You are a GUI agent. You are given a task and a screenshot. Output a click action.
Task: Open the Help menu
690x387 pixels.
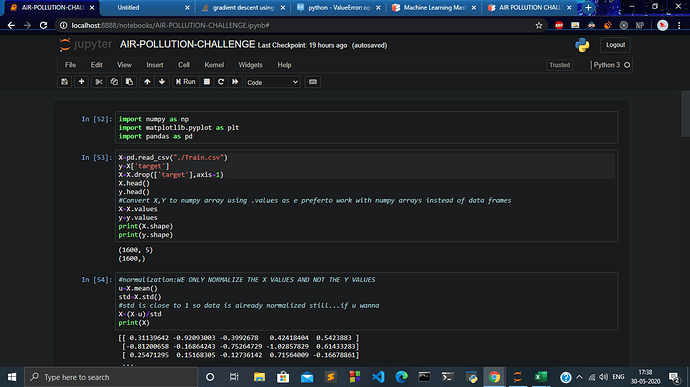click(x=284, y=65)
